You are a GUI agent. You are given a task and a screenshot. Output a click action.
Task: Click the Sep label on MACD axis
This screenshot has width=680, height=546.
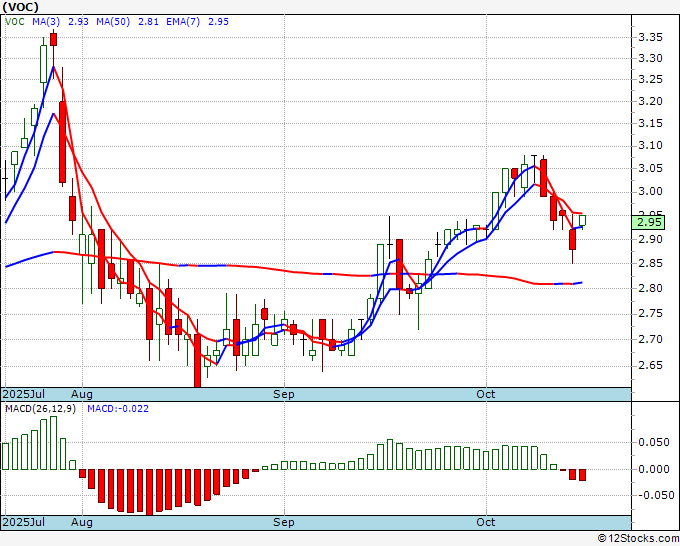coord(284,522)
